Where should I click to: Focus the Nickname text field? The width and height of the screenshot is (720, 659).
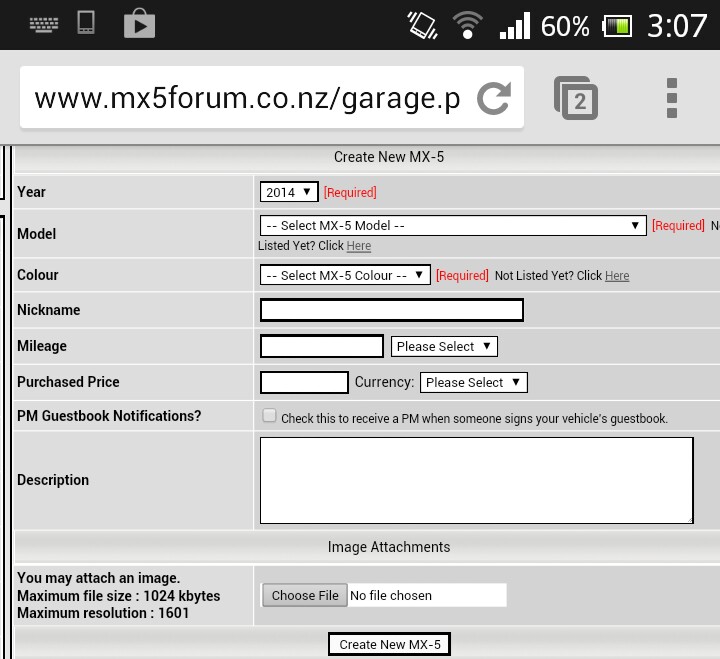pos(391,310)
